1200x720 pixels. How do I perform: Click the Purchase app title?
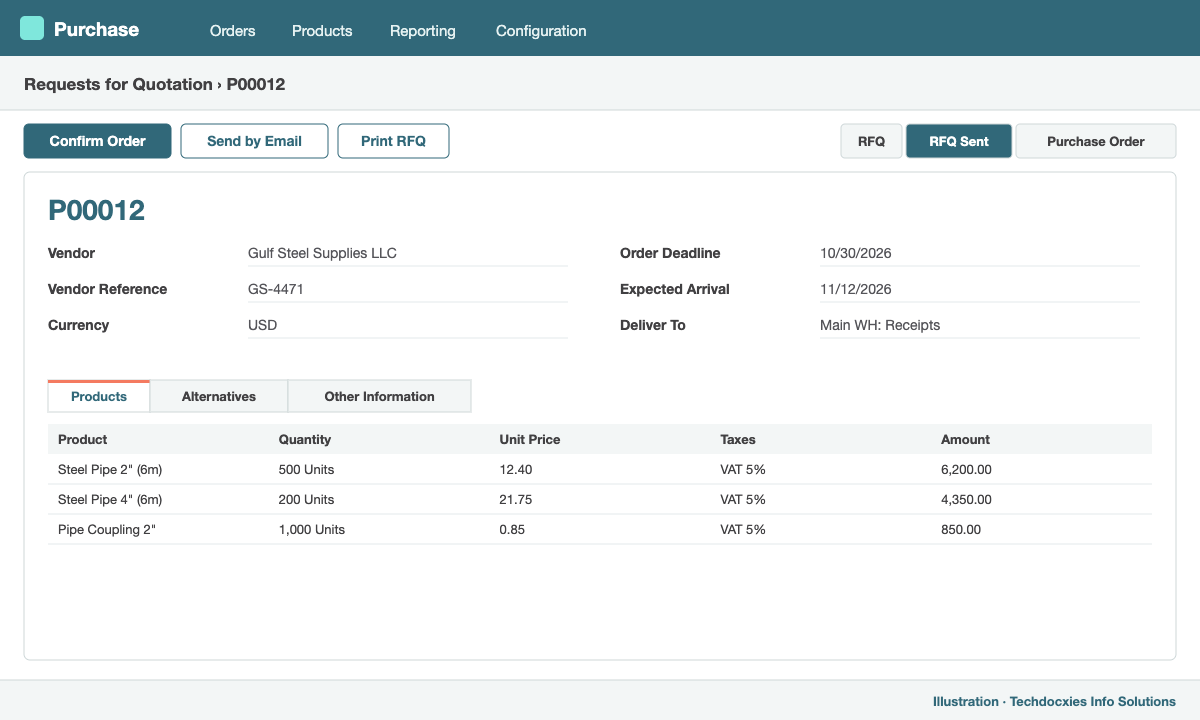tap(96, 29)
